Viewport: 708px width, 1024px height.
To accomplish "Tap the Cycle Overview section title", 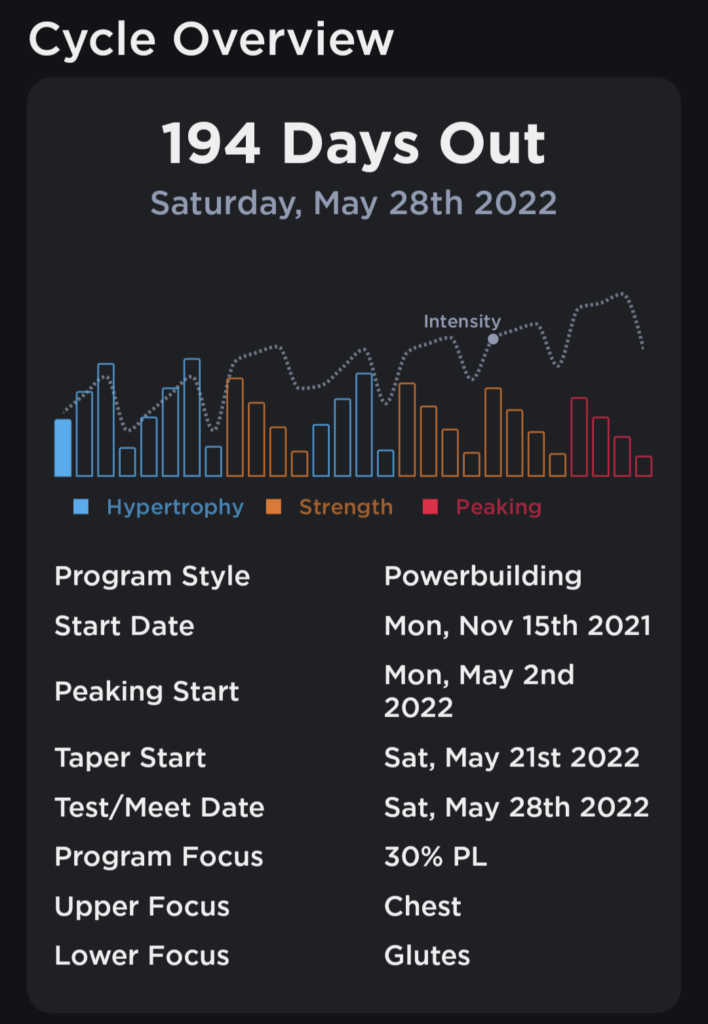I will (x=211, y=39).
